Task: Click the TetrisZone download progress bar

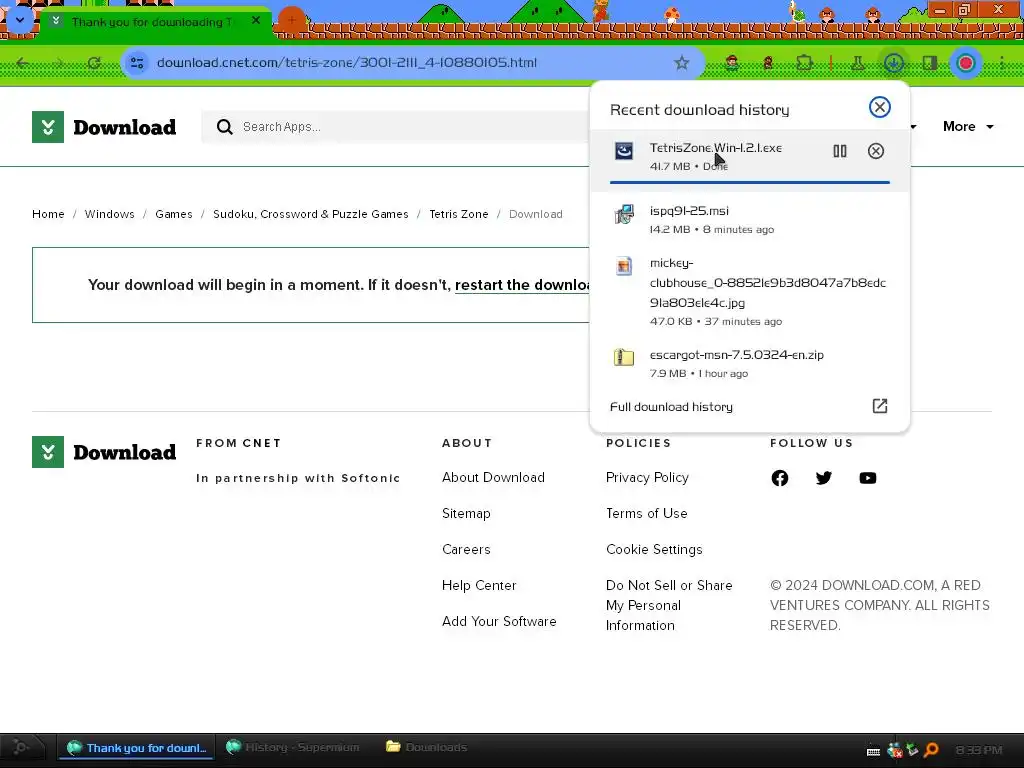Action: pos(750,182)
